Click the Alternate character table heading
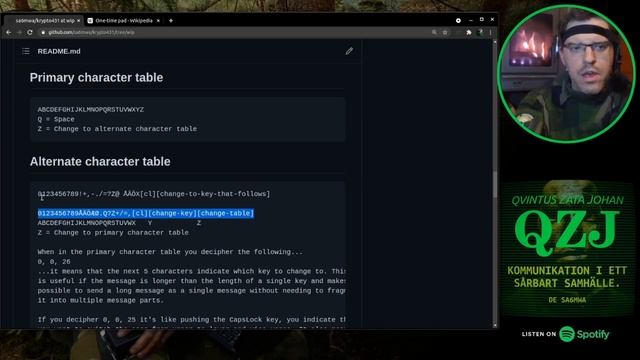Screen dimensions: 640x360 click(x=100, y=162)
